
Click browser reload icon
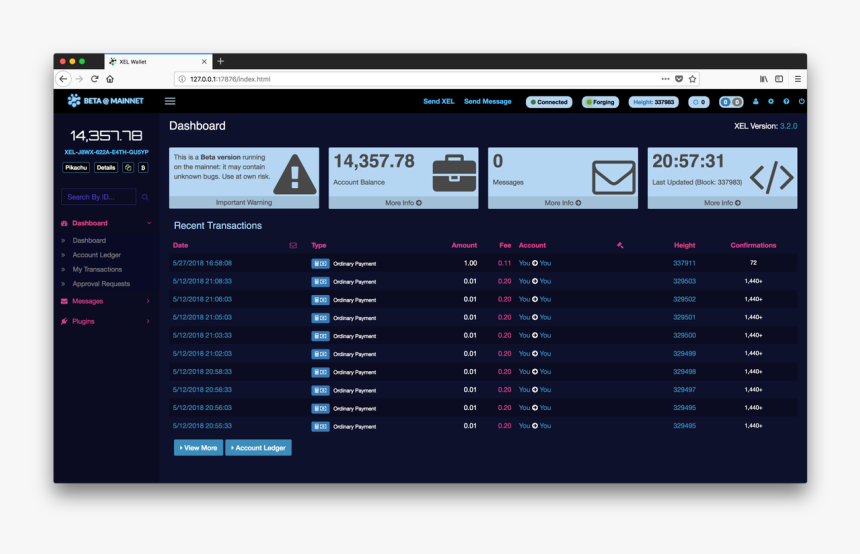tap(94, 79)
